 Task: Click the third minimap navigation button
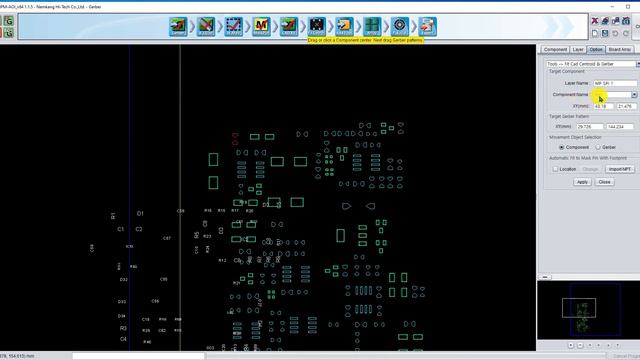[589, 345]
